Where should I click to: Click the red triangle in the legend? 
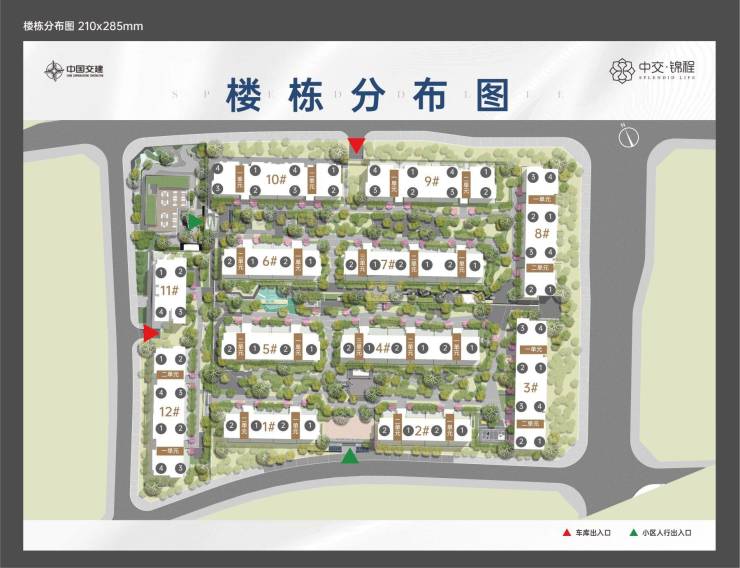(x=567, y=533)
